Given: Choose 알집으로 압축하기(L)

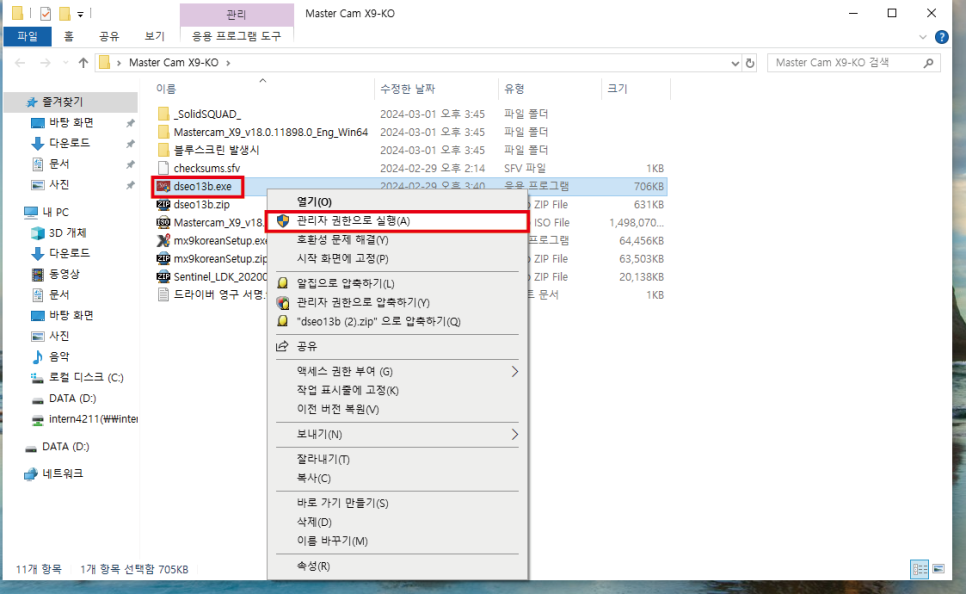Looking at the screenshot, I should click(x=397, y=283).
